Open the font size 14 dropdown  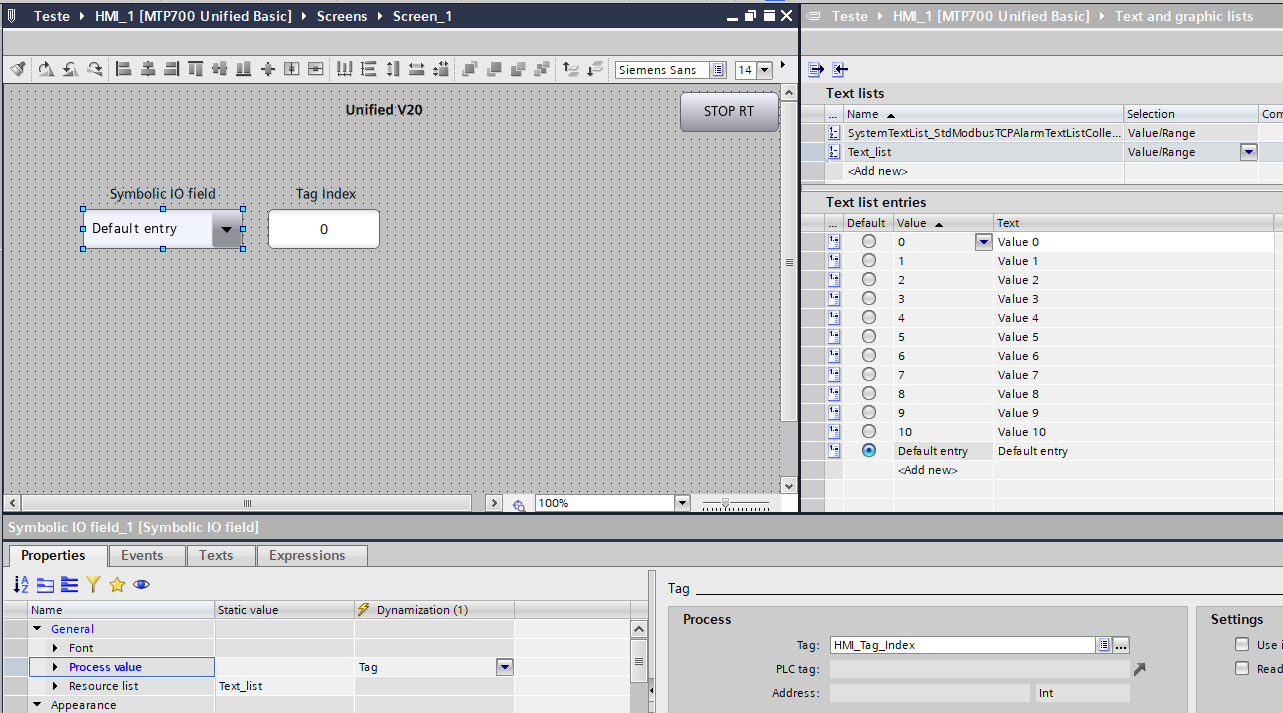pyautogui.click(x=765, y=70)
